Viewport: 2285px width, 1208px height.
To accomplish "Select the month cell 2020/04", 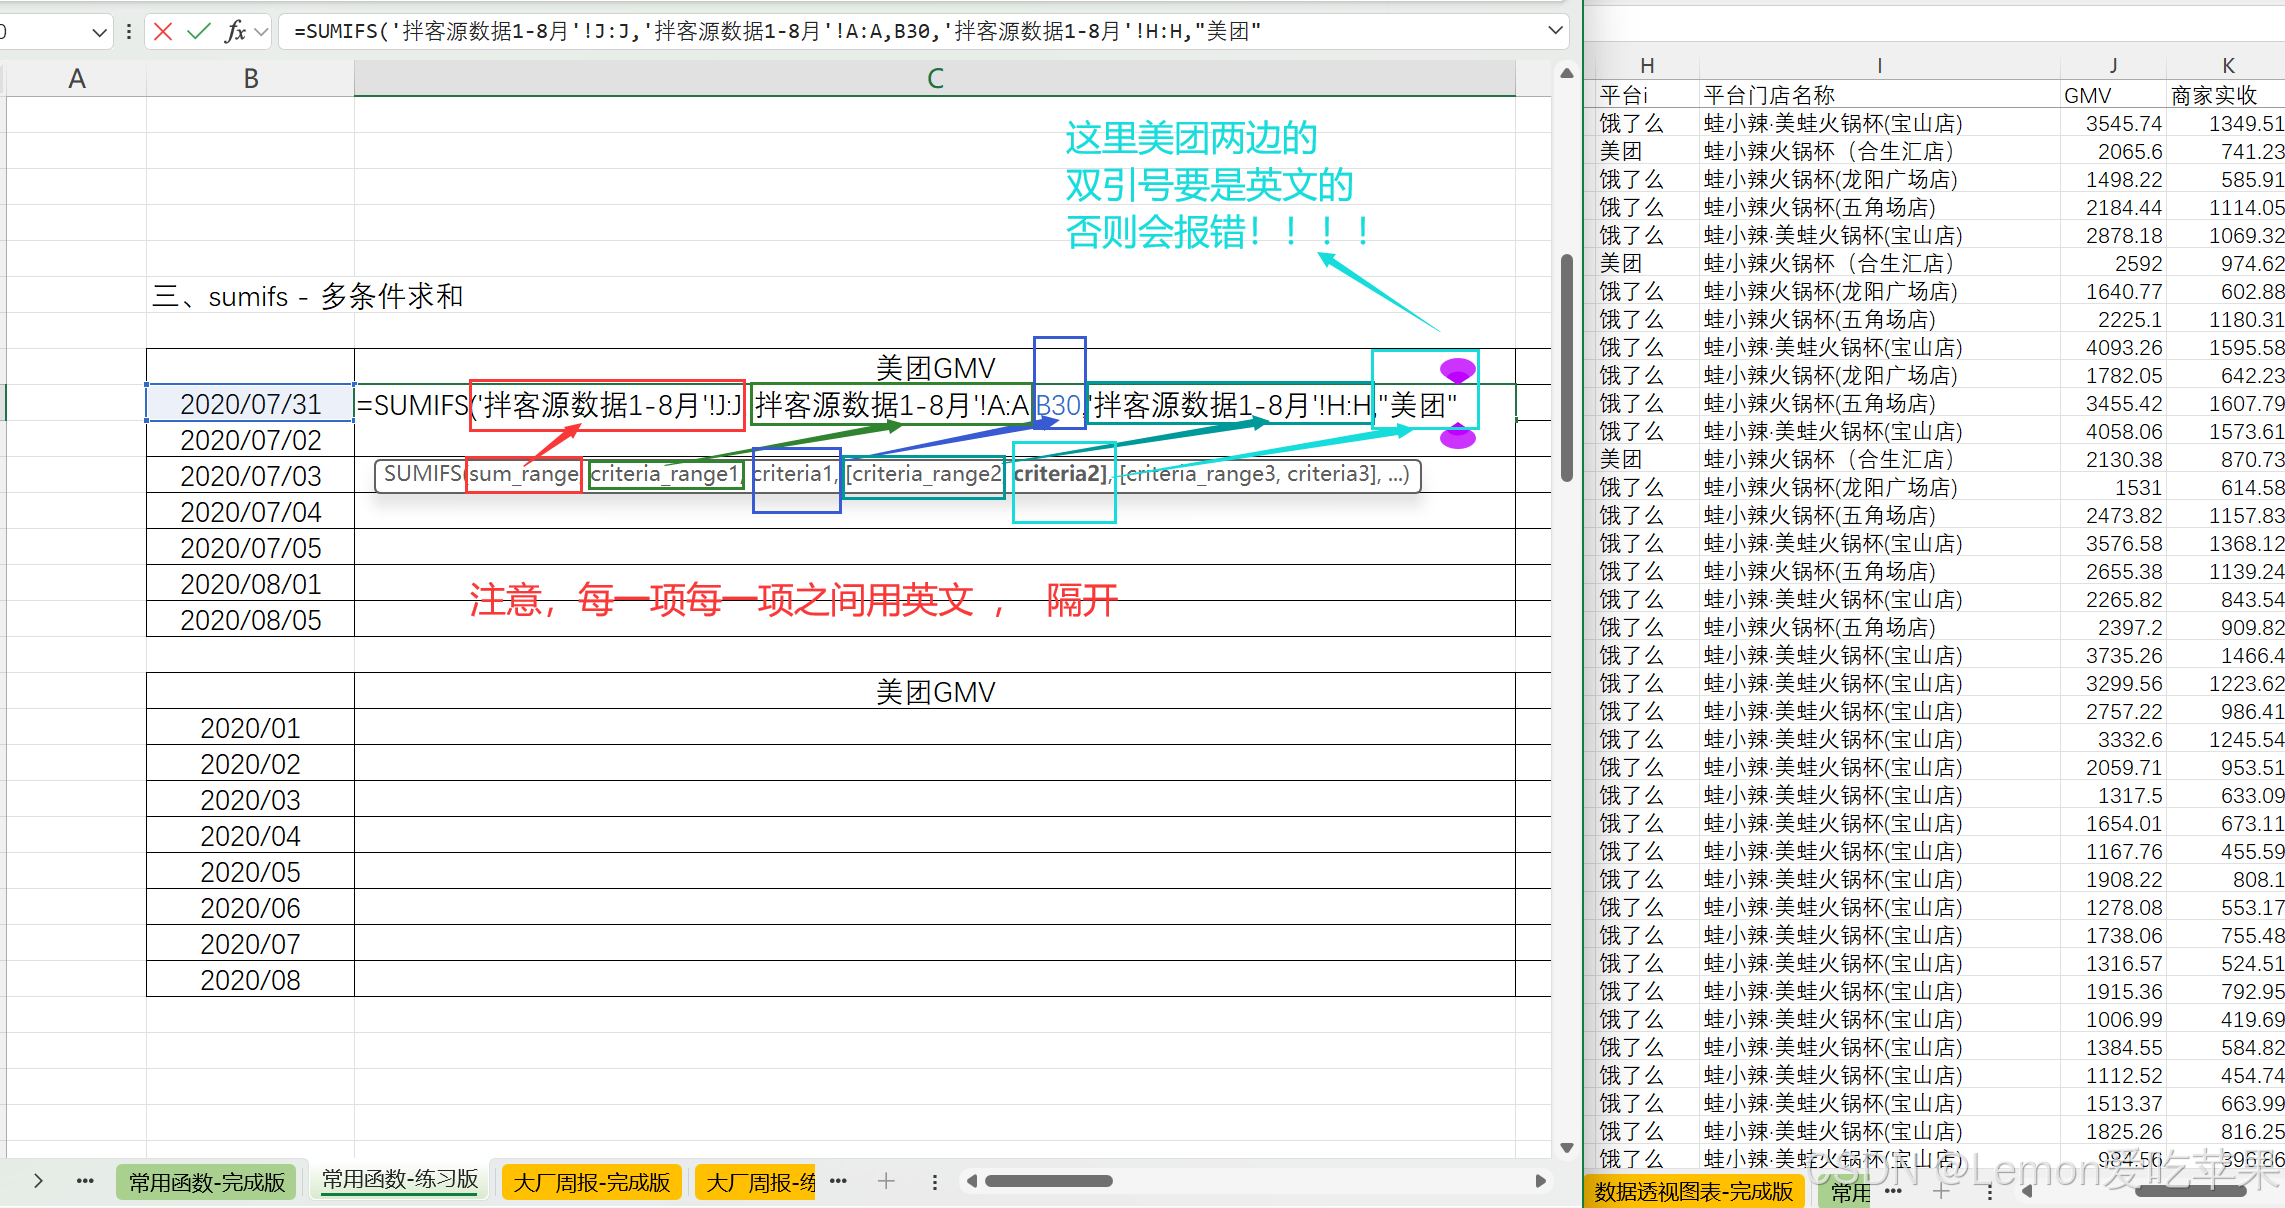I will (251, 836).
